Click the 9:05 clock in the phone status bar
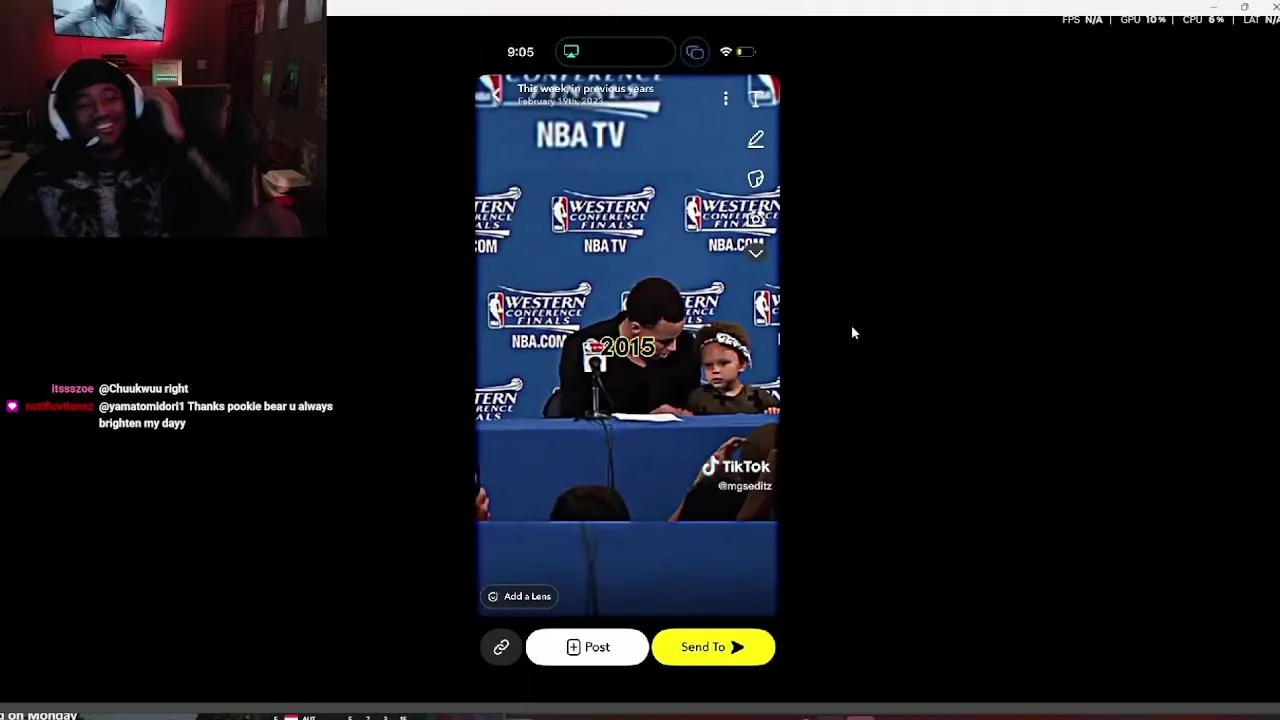This screenshot has height=720, width=1280. 520,52
